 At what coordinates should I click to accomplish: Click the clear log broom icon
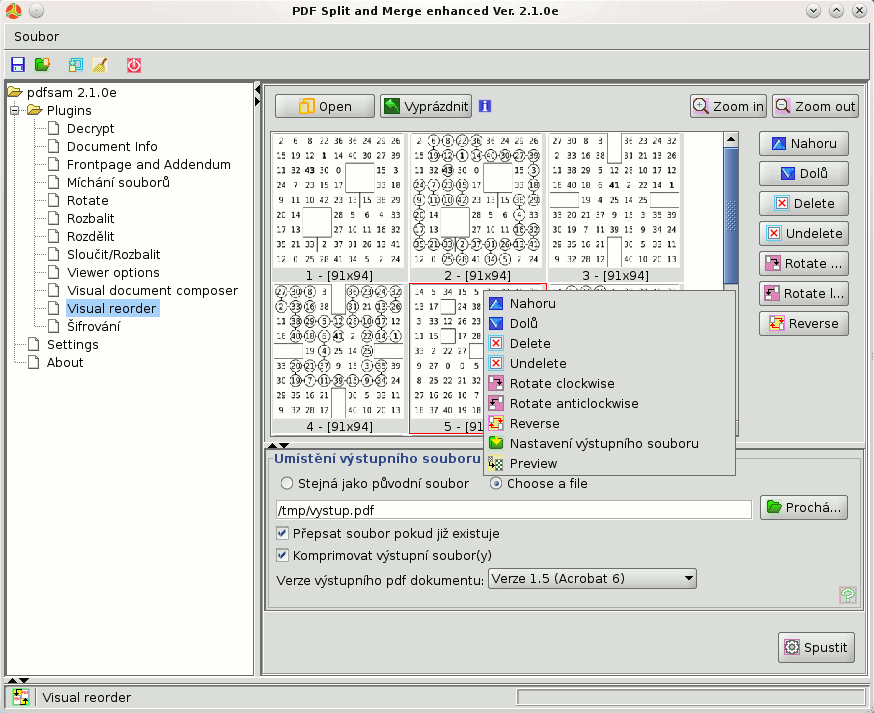[x=100, y=65]
